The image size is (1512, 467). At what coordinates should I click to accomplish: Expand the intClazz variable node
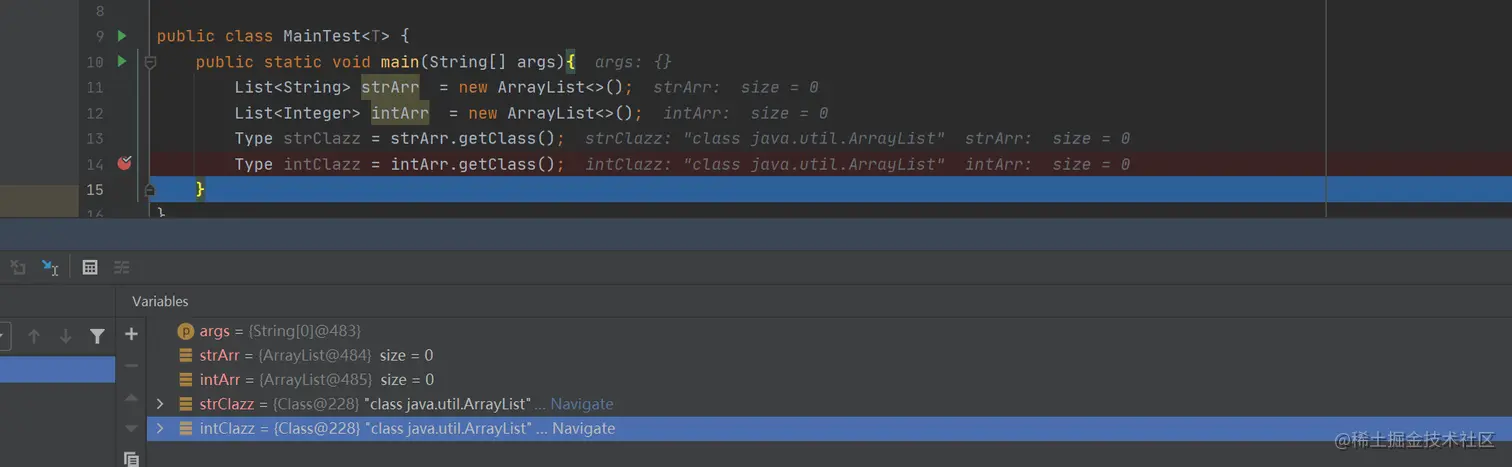(160, 428)
